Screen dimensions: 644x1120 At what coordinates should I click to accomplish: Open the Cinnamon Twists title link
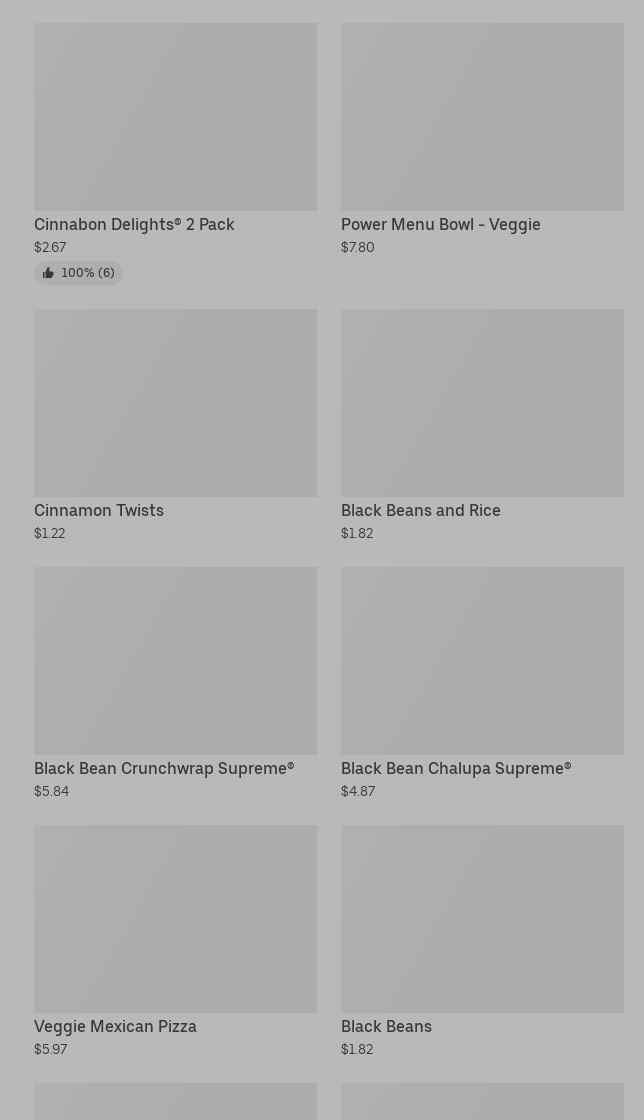(x=99, y=511)
